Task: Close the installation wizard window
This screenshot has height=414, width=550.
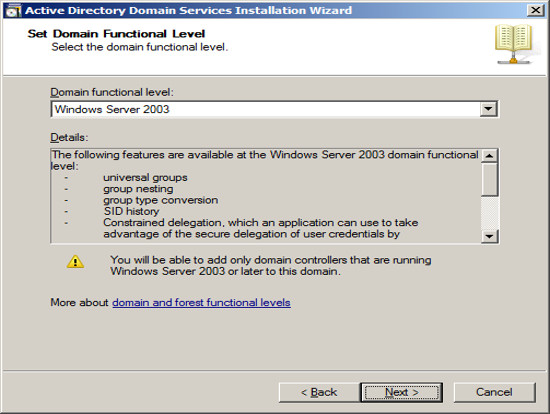Action: [536, 10]
